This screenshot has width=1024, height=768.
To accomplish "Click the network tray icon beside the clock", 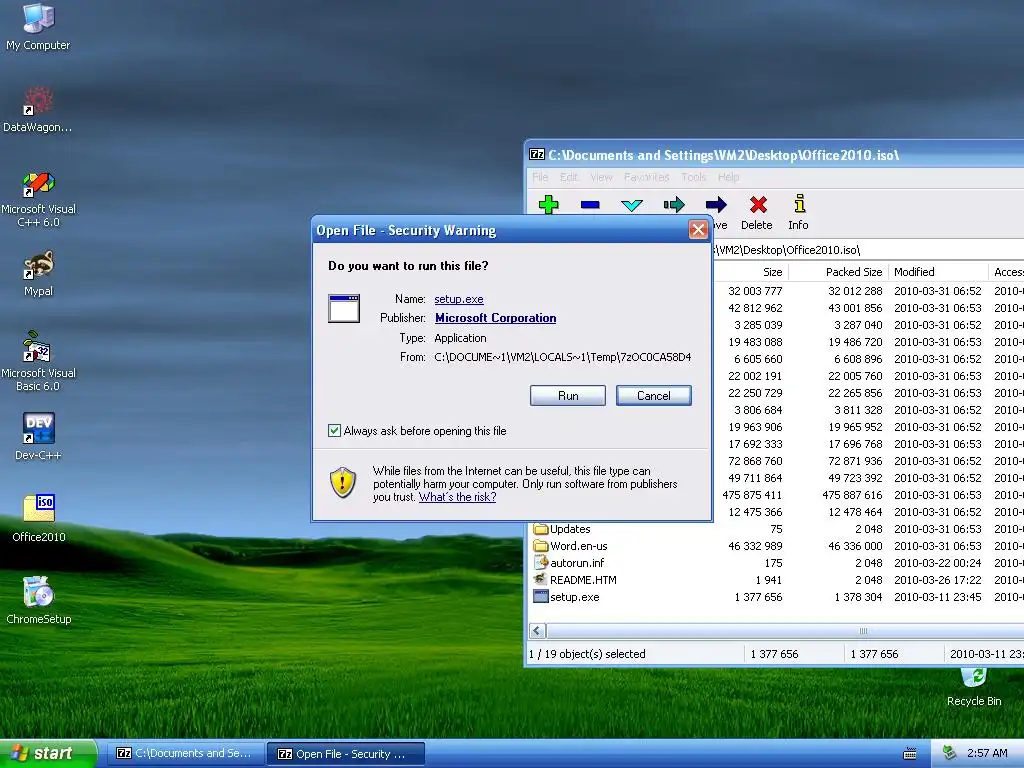I will tap(950, 753).
